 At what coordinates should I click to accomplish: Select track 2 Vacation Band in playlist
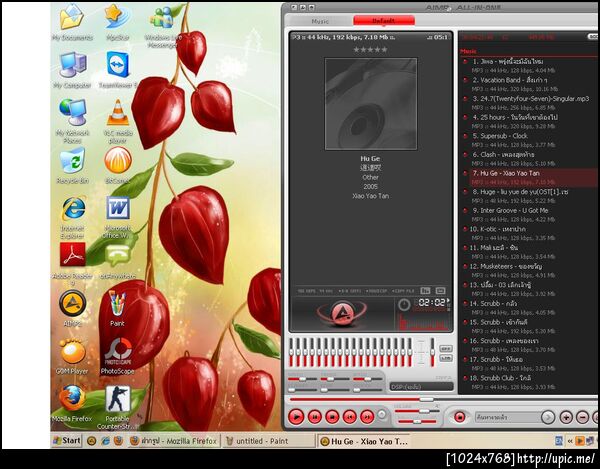click(530, 84)
